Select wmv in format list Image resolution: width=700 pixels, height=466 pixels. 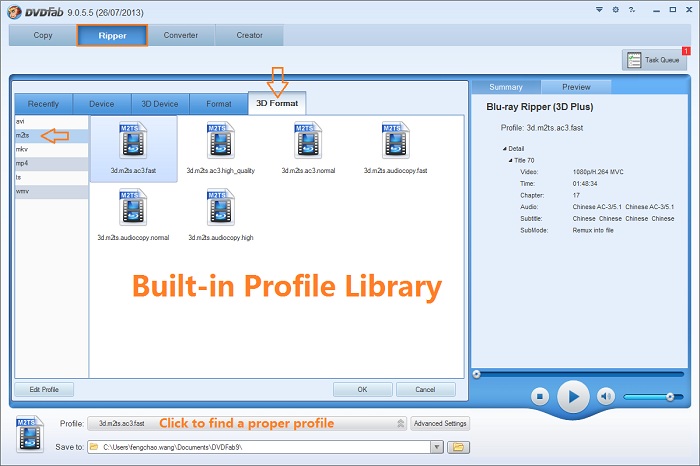52,191
